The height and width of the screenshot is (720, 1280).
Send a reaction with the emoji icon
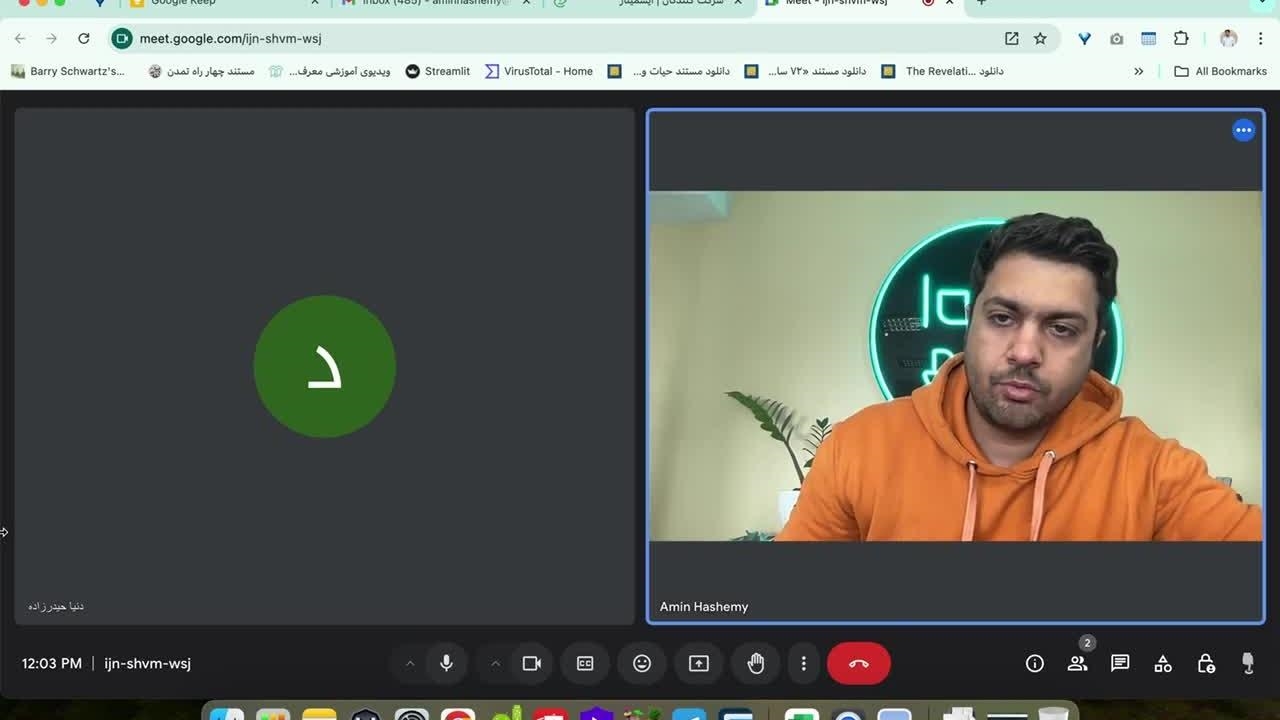click(642, 663)
